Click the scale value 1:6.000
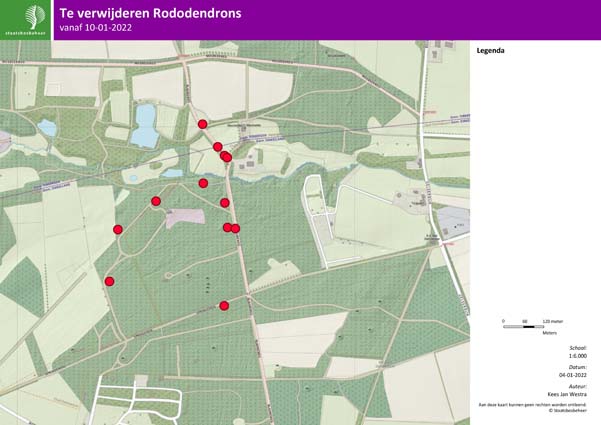The width and height of the screenshot is (601, 425). point(577,355)
